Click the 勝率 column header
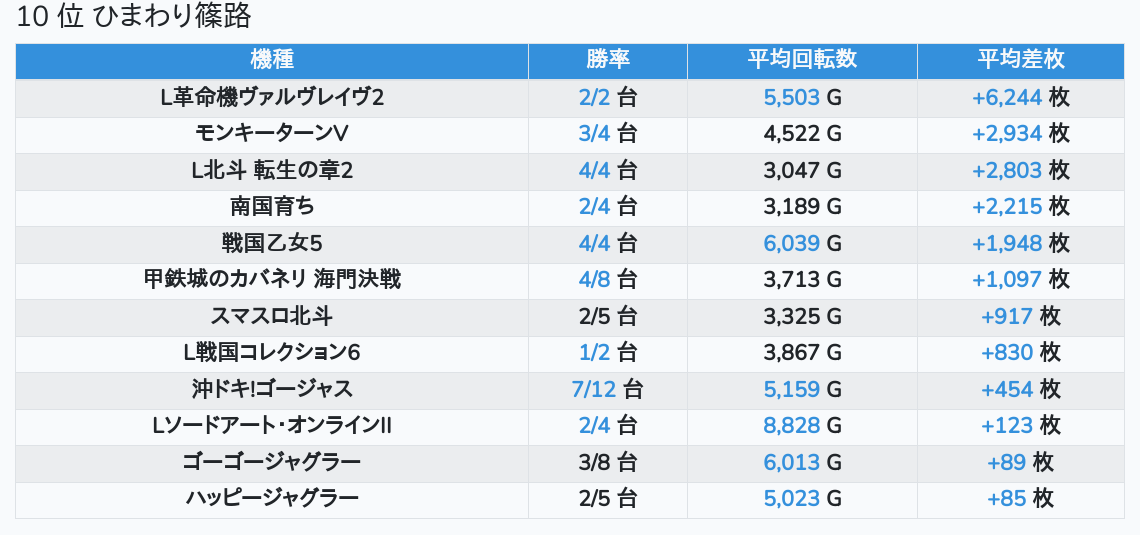 [608, 60]
